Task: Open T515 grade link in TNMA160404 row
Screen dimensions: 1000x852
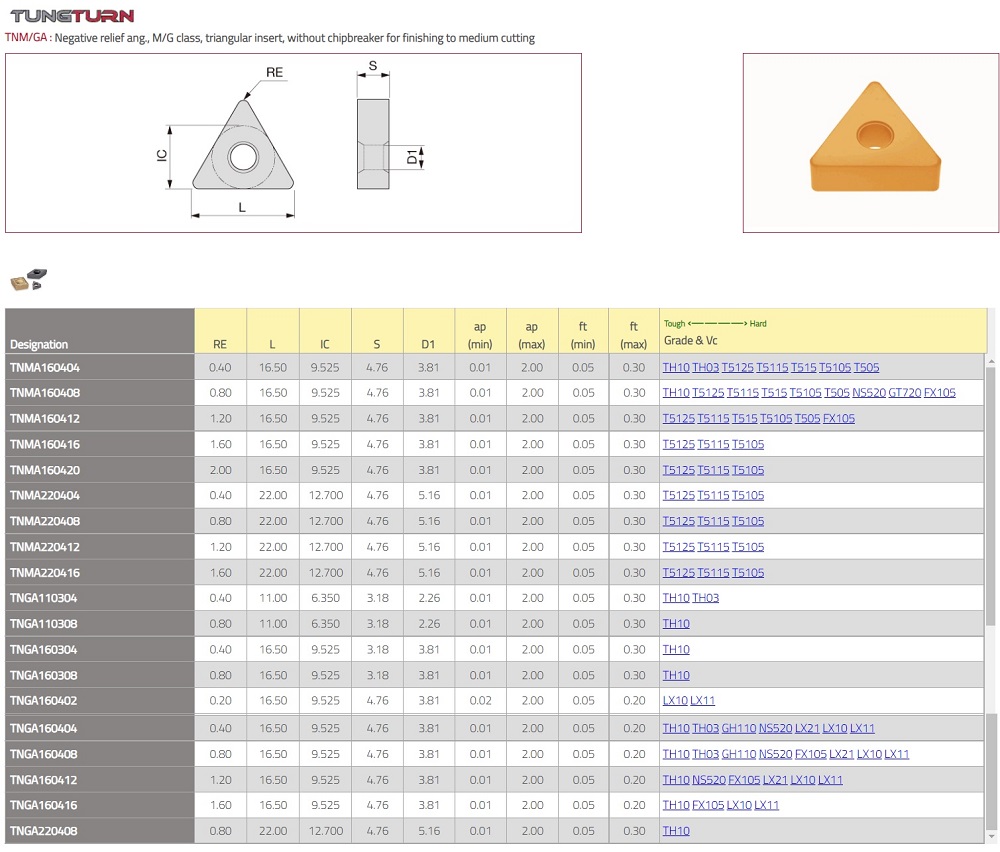Action: 804,367
